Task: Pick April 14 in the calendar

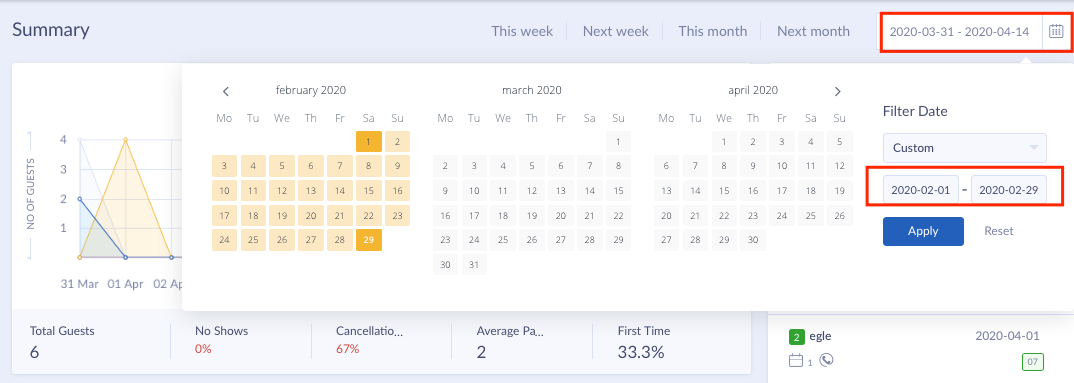Action: point(695,191)
